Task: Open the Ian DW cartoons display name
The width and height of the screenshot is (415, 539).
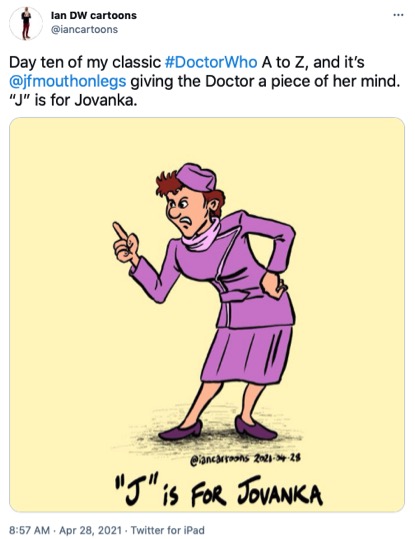Action: tap(94, 15)
